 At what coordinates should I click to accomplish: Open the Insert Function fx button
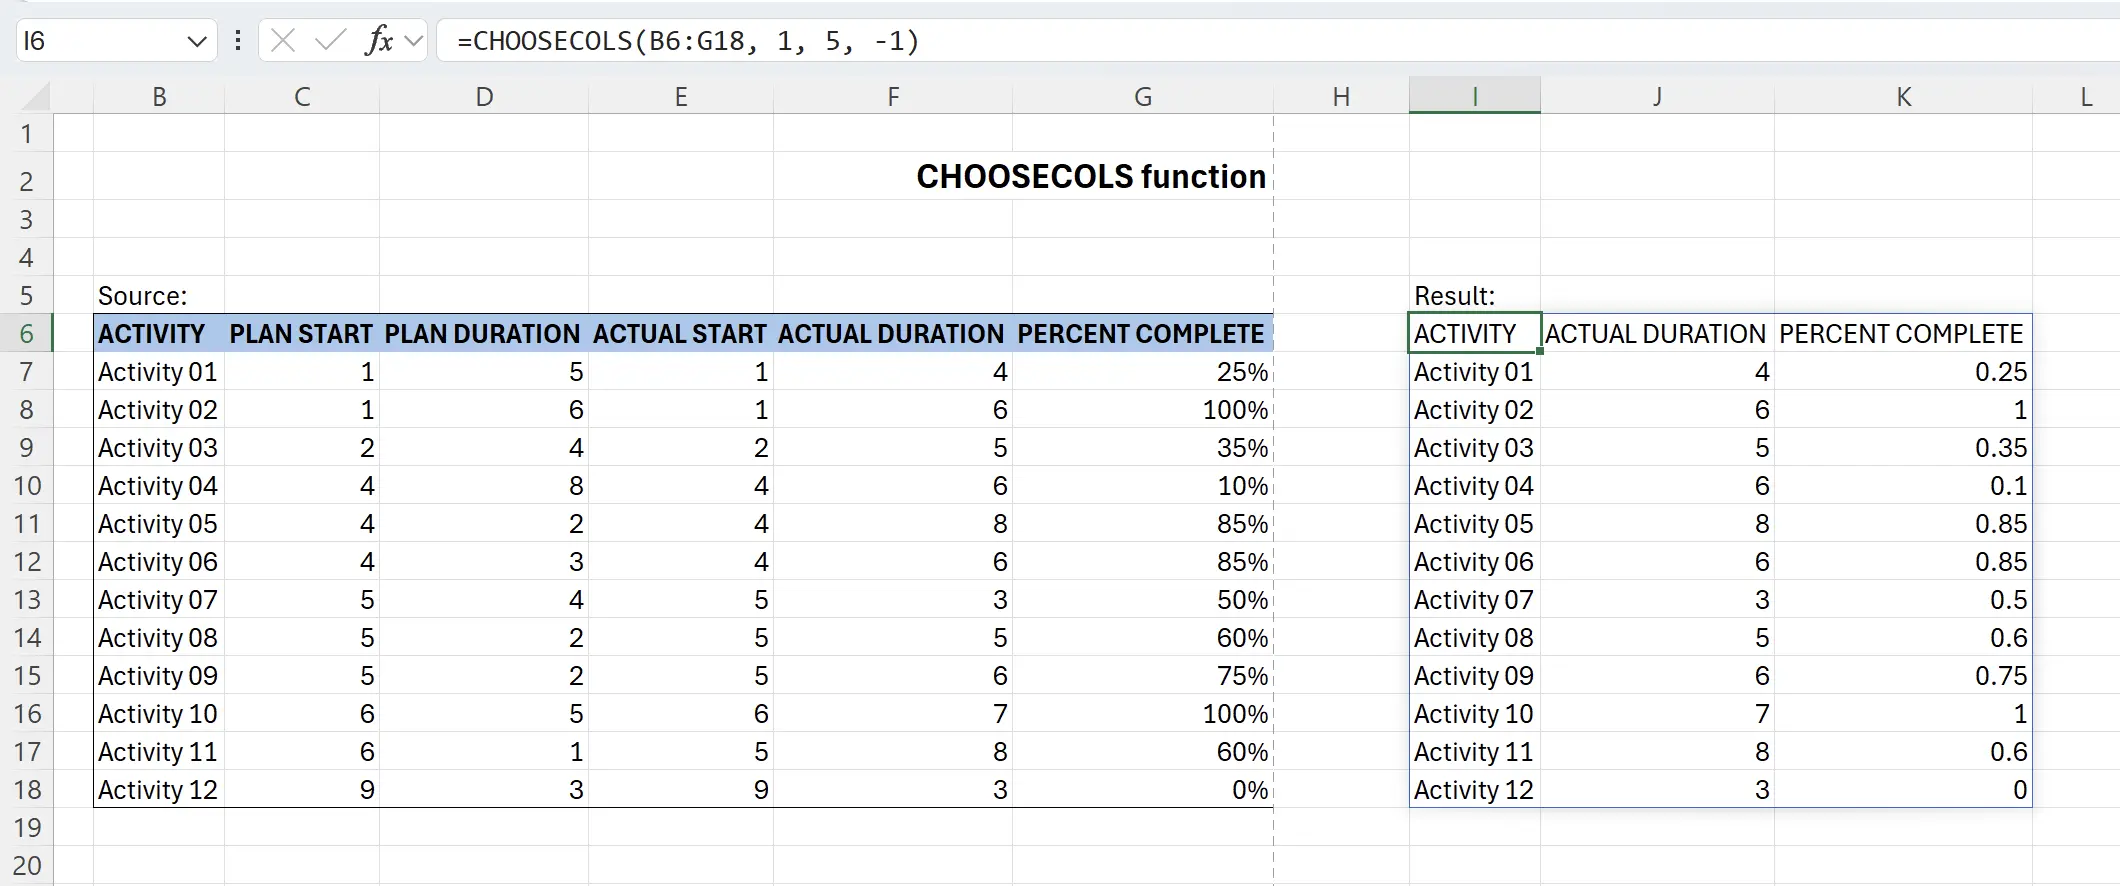click(x=379, y=41)
